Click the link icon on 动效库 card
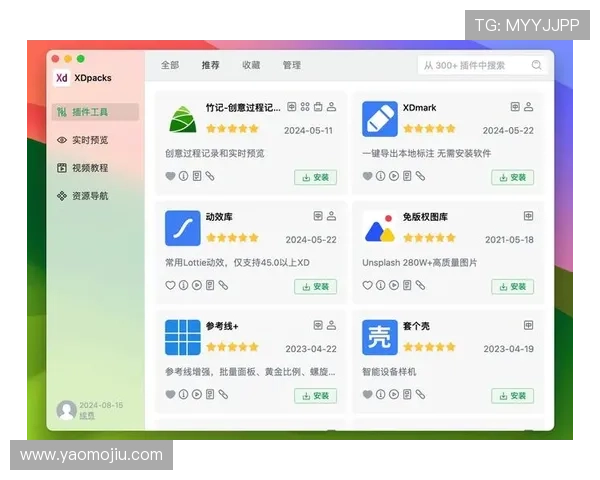 (x=223, y=285)
